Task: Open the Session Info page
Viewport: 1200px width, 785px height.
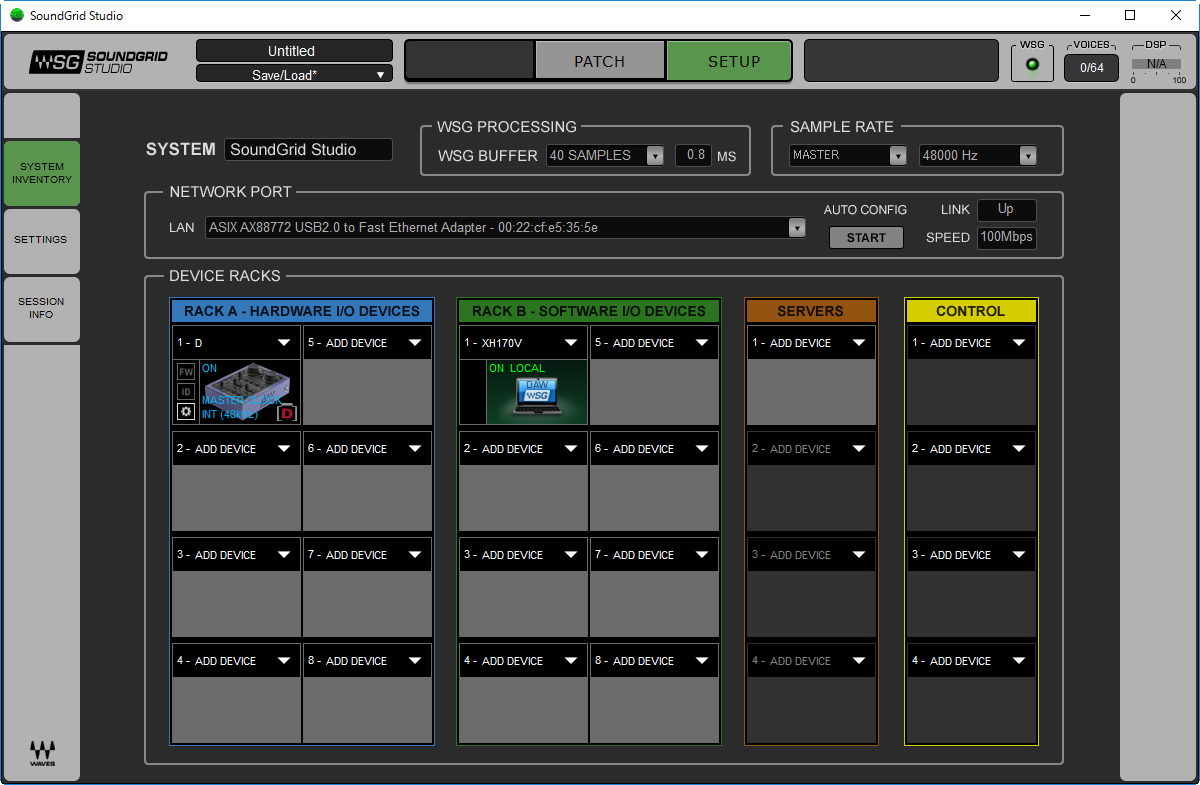Action: pyautogui.click(x=42, y=308)
